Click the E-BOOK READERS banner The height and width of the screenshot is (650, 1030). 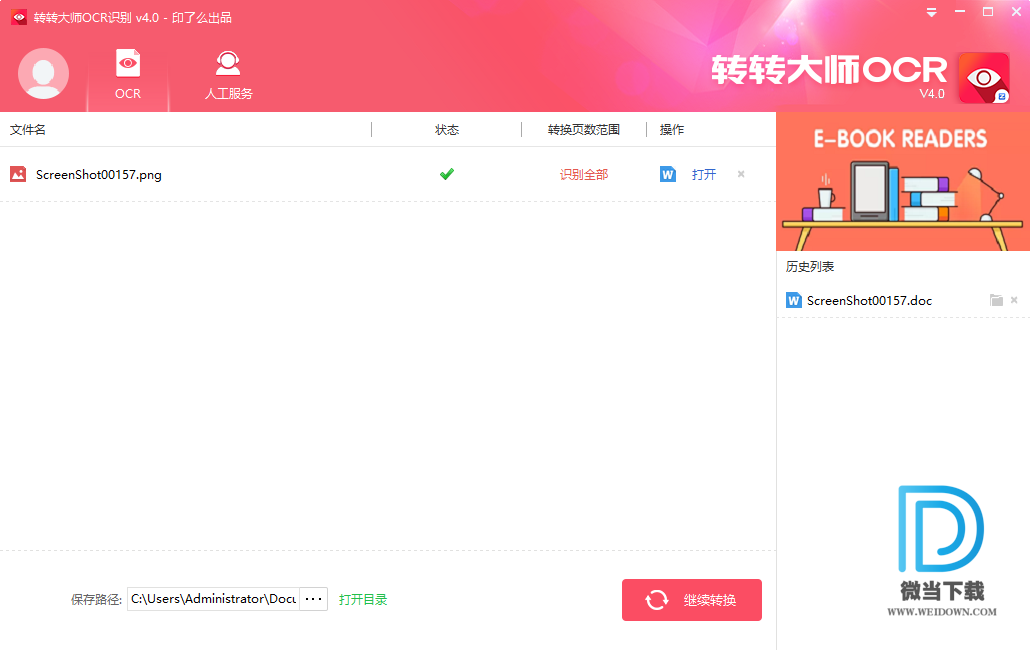click(903, 181)
